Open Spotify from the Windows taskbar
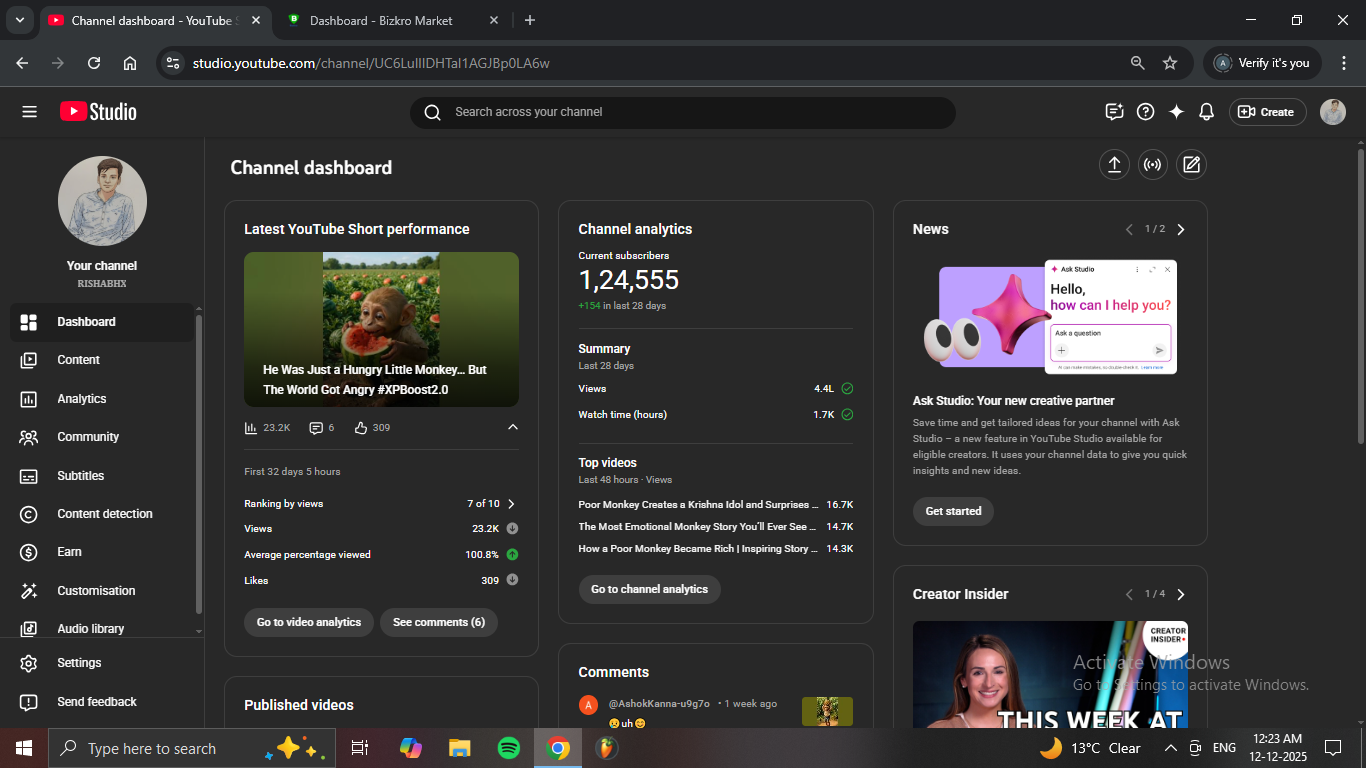 click(508, 748)
